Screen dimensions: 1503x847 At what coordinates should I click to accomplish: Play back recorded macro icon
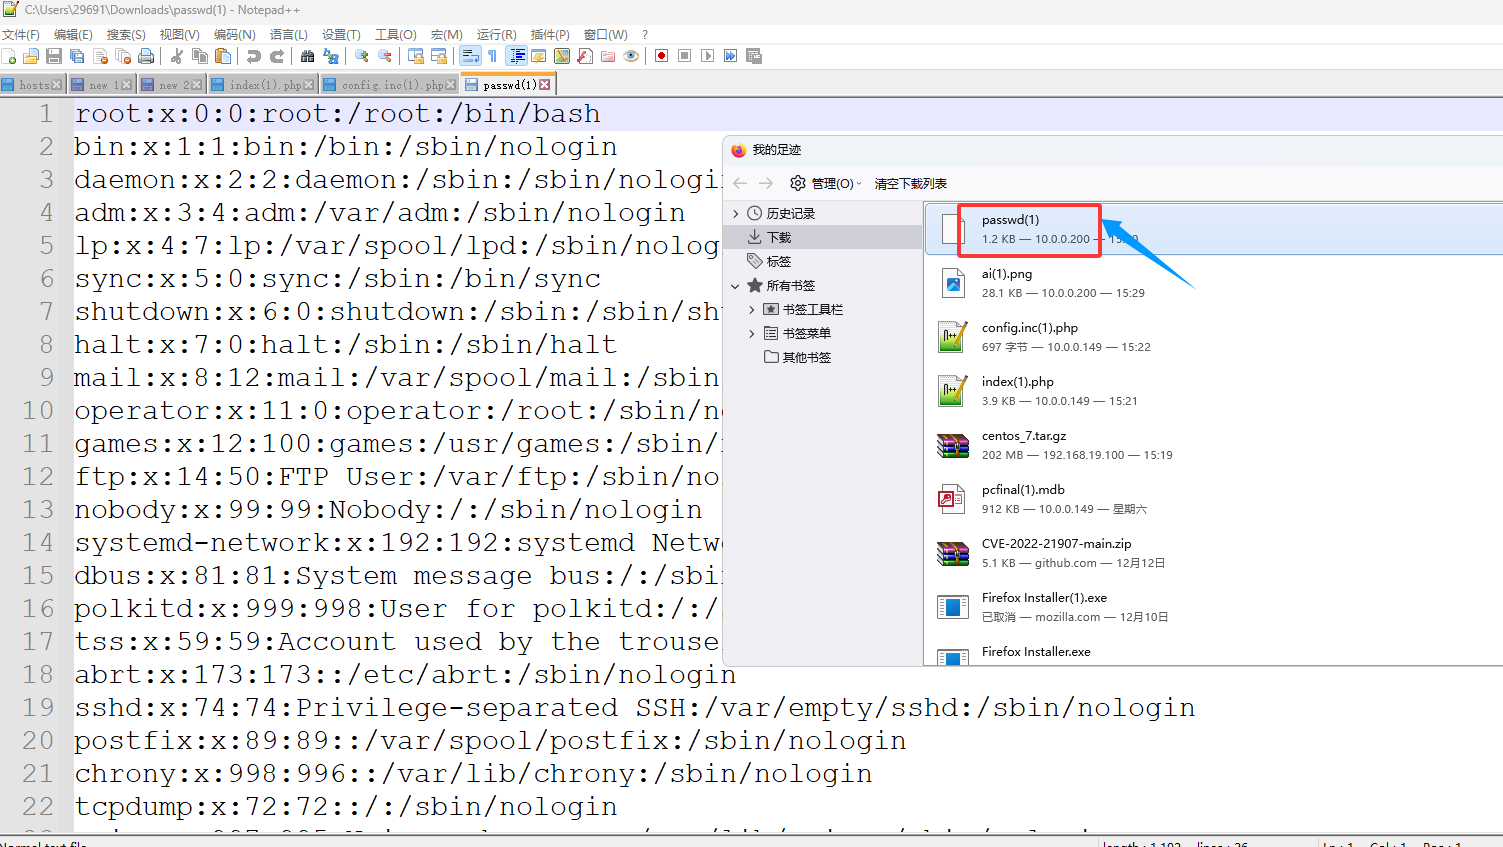708,56
